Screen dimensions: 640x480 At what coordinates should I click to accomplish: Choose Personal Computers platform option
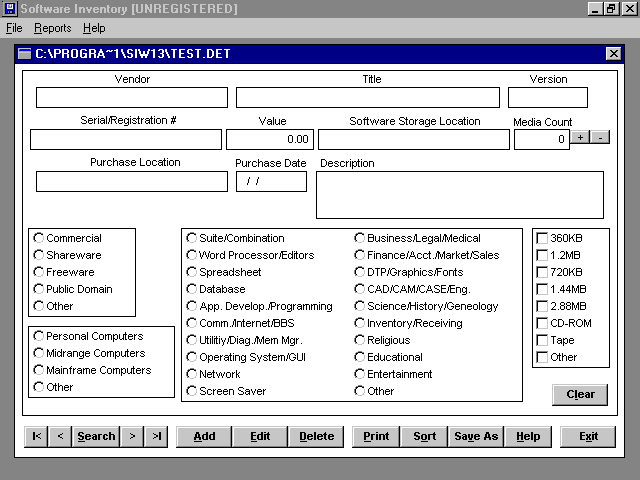coord(39,336)
